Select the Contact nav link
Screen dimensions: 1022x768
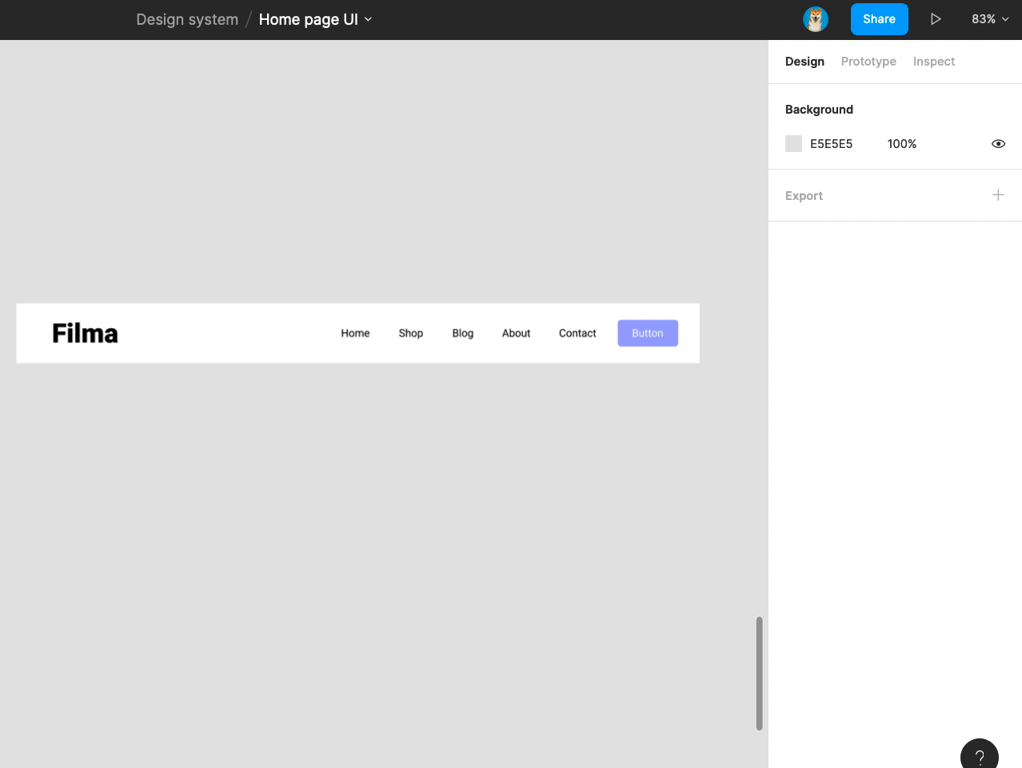pyautogui.click(x=577, y=333)
